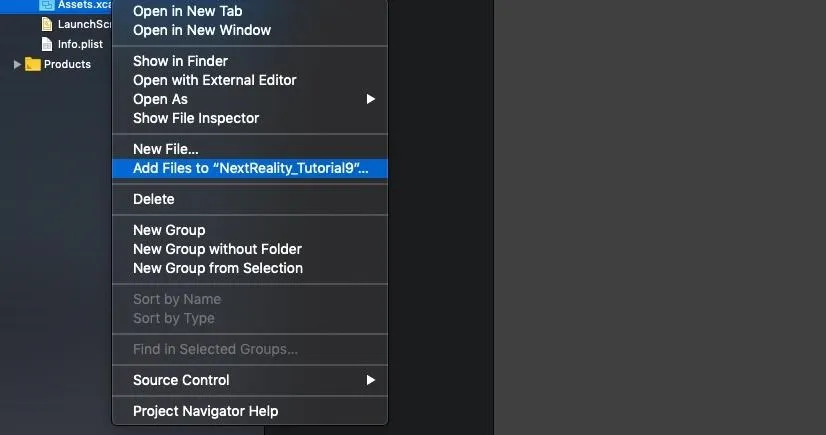The image size is (826, 435).
Task: Click the Products folder icon
Action: tap(33, 64)
